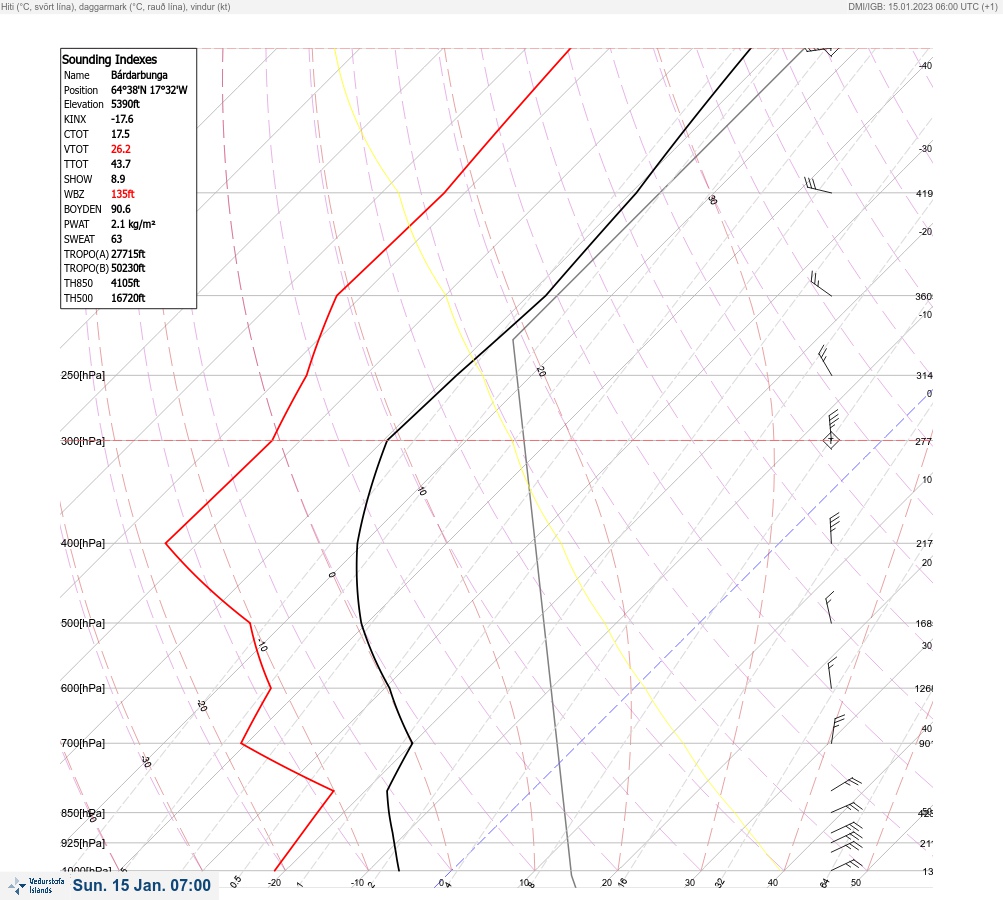Click the wind barb at 600 hPa
This screenshot has width=1003, height=900.
click(832, 673)
